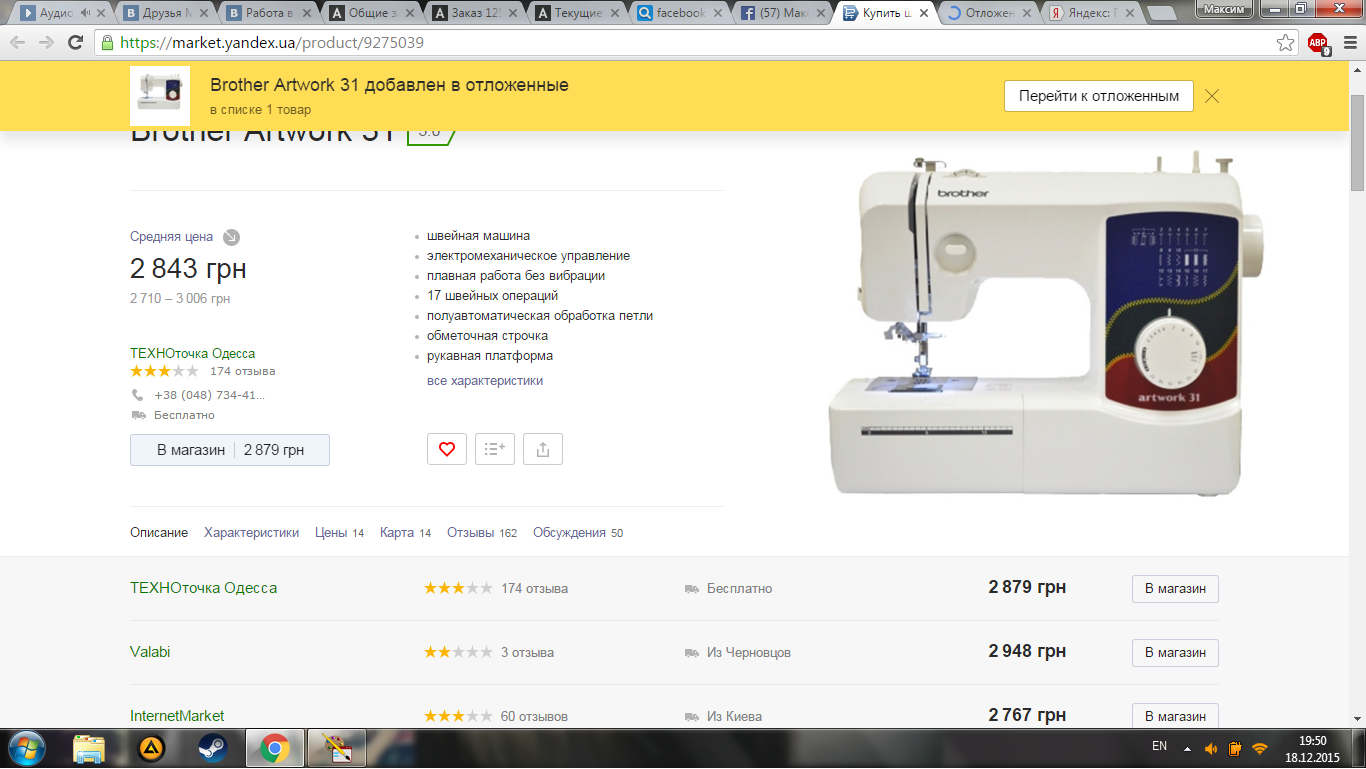Click 174 отзыва under shop rating

pos(243,371)
